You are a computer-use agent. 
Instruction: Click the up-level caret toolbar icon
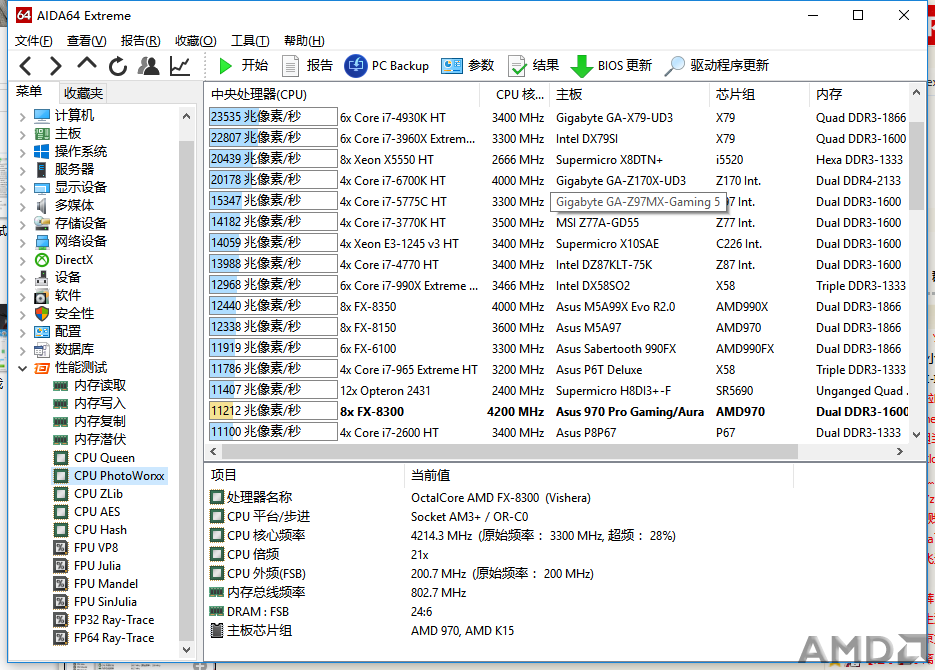coord(87,64)
